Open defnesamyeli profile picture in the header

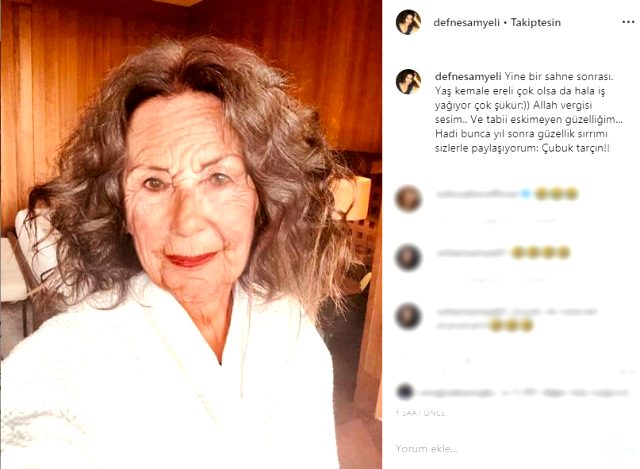[408, 22]
